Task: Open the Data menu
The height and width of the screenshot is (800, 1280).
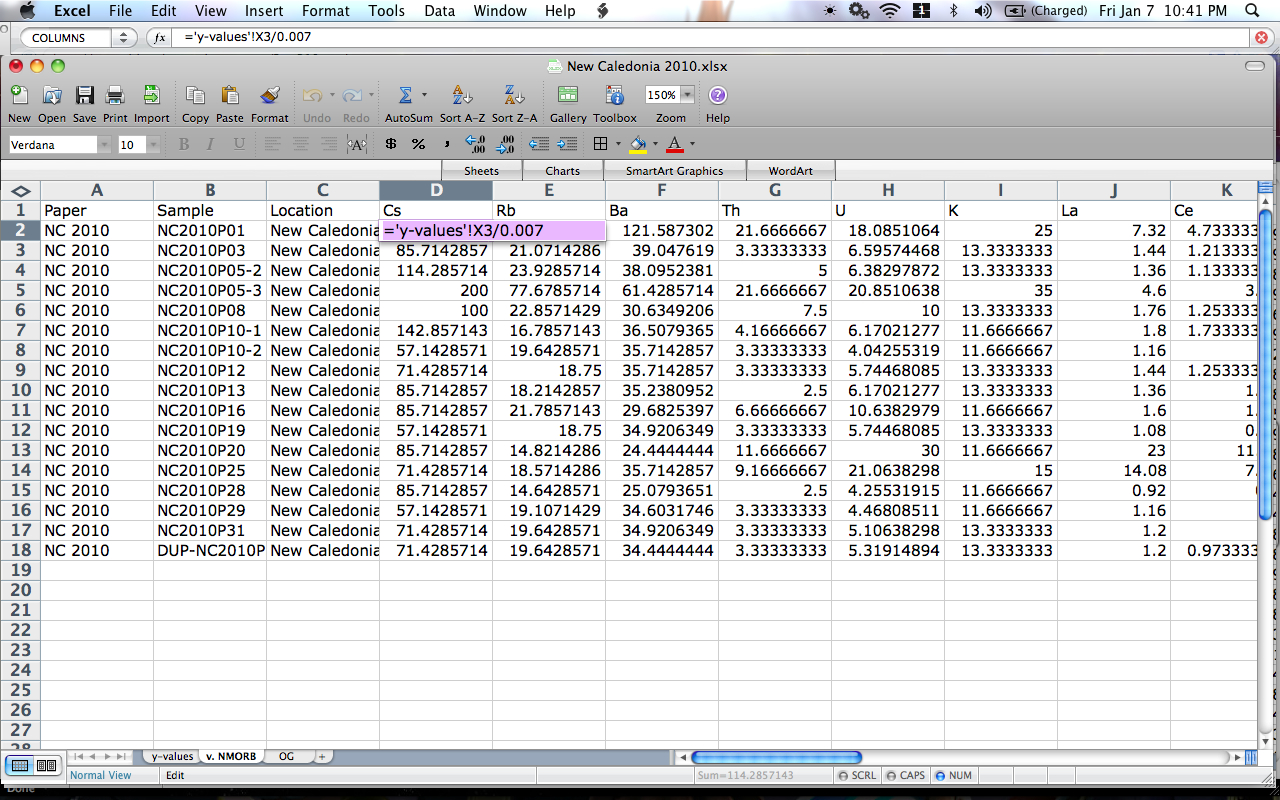Action: click(x=439, y=11)
